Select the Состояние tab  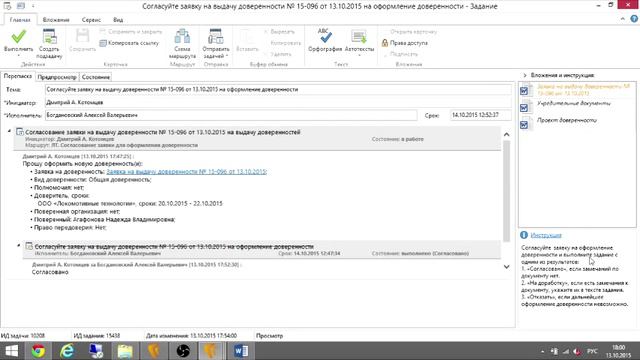[x=96, y=77]
